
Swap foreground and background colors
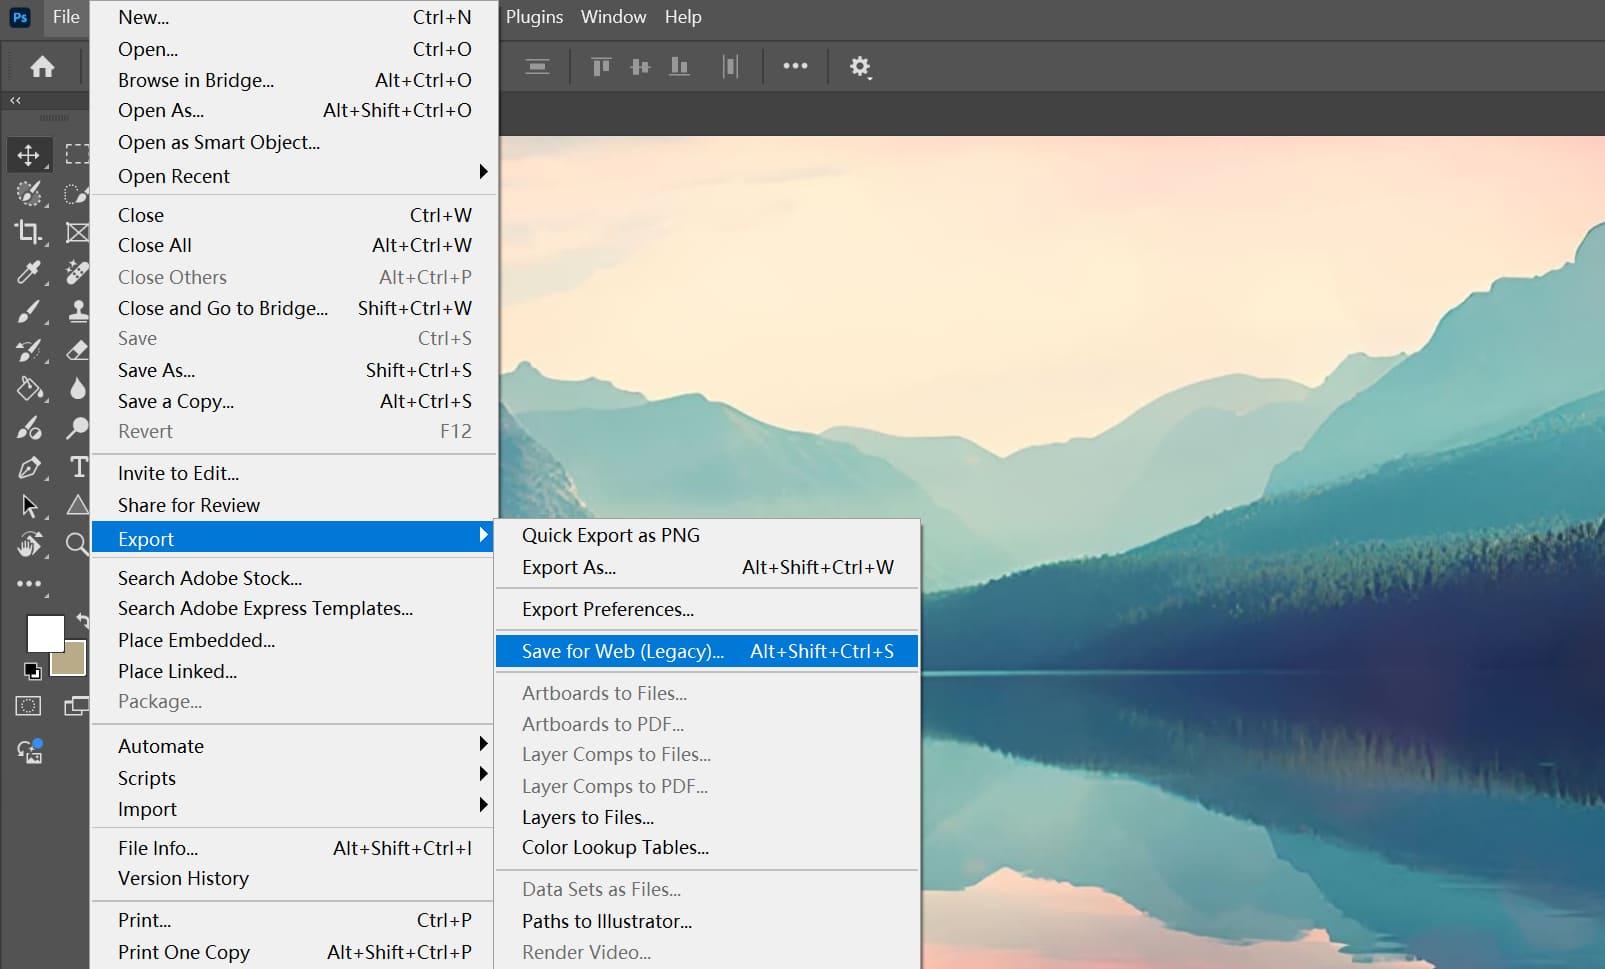click(x=80, y=620)
